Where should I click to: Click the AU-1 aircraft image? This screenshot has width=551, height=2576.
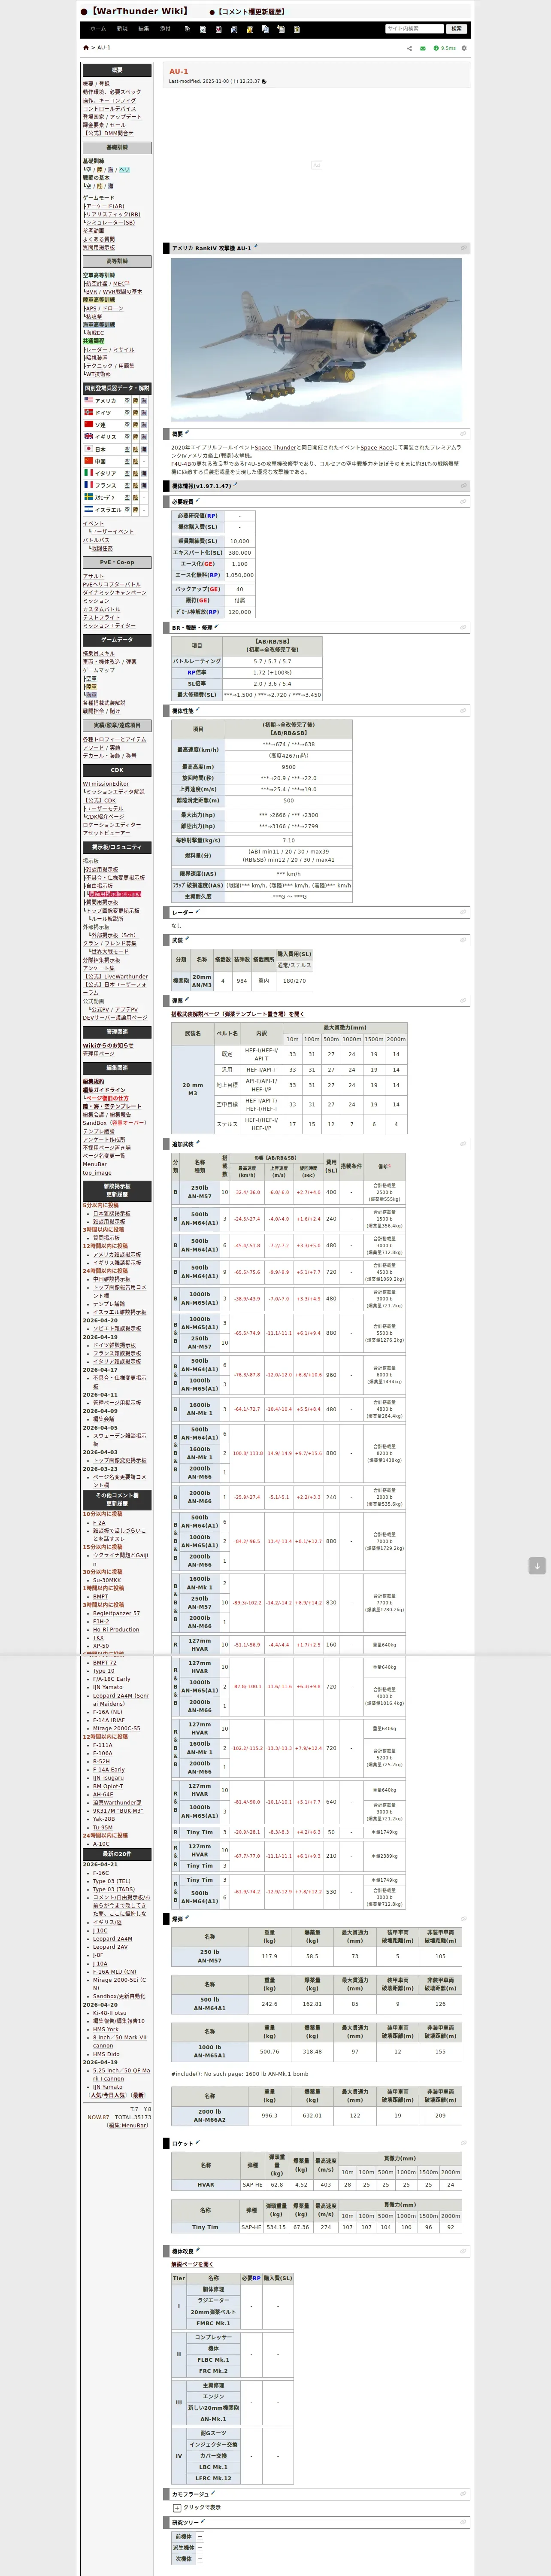point(317,340)
